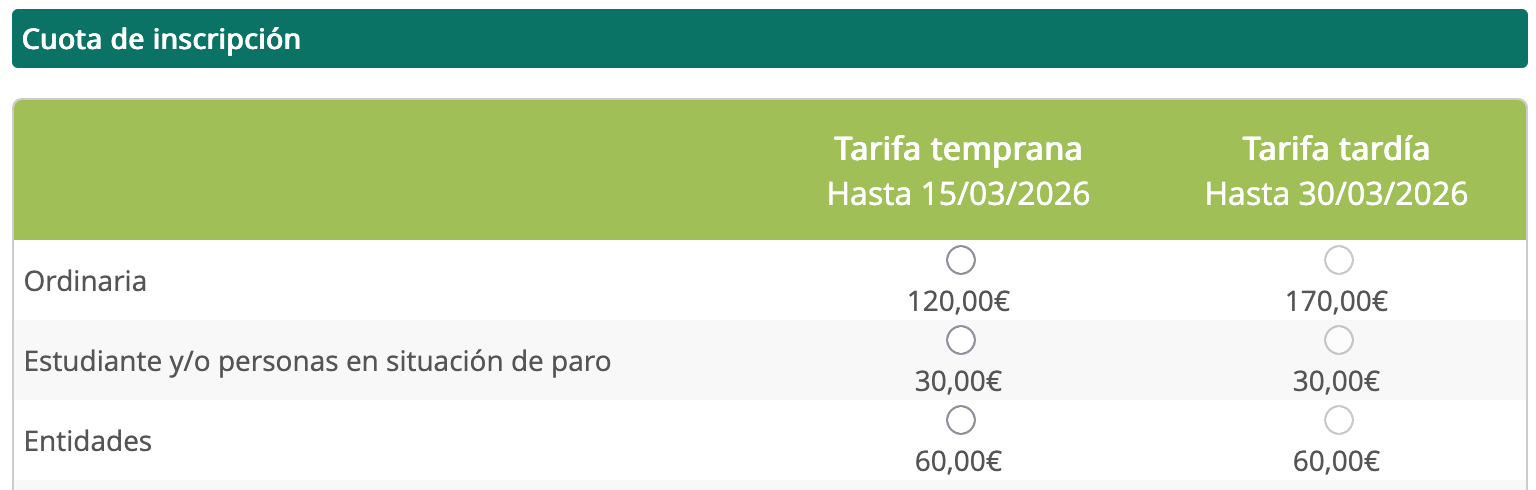The width and height of the screenshot is (1536, 490).
Task: Pick Entidades early rate radio button
Action: pos(960,421)
